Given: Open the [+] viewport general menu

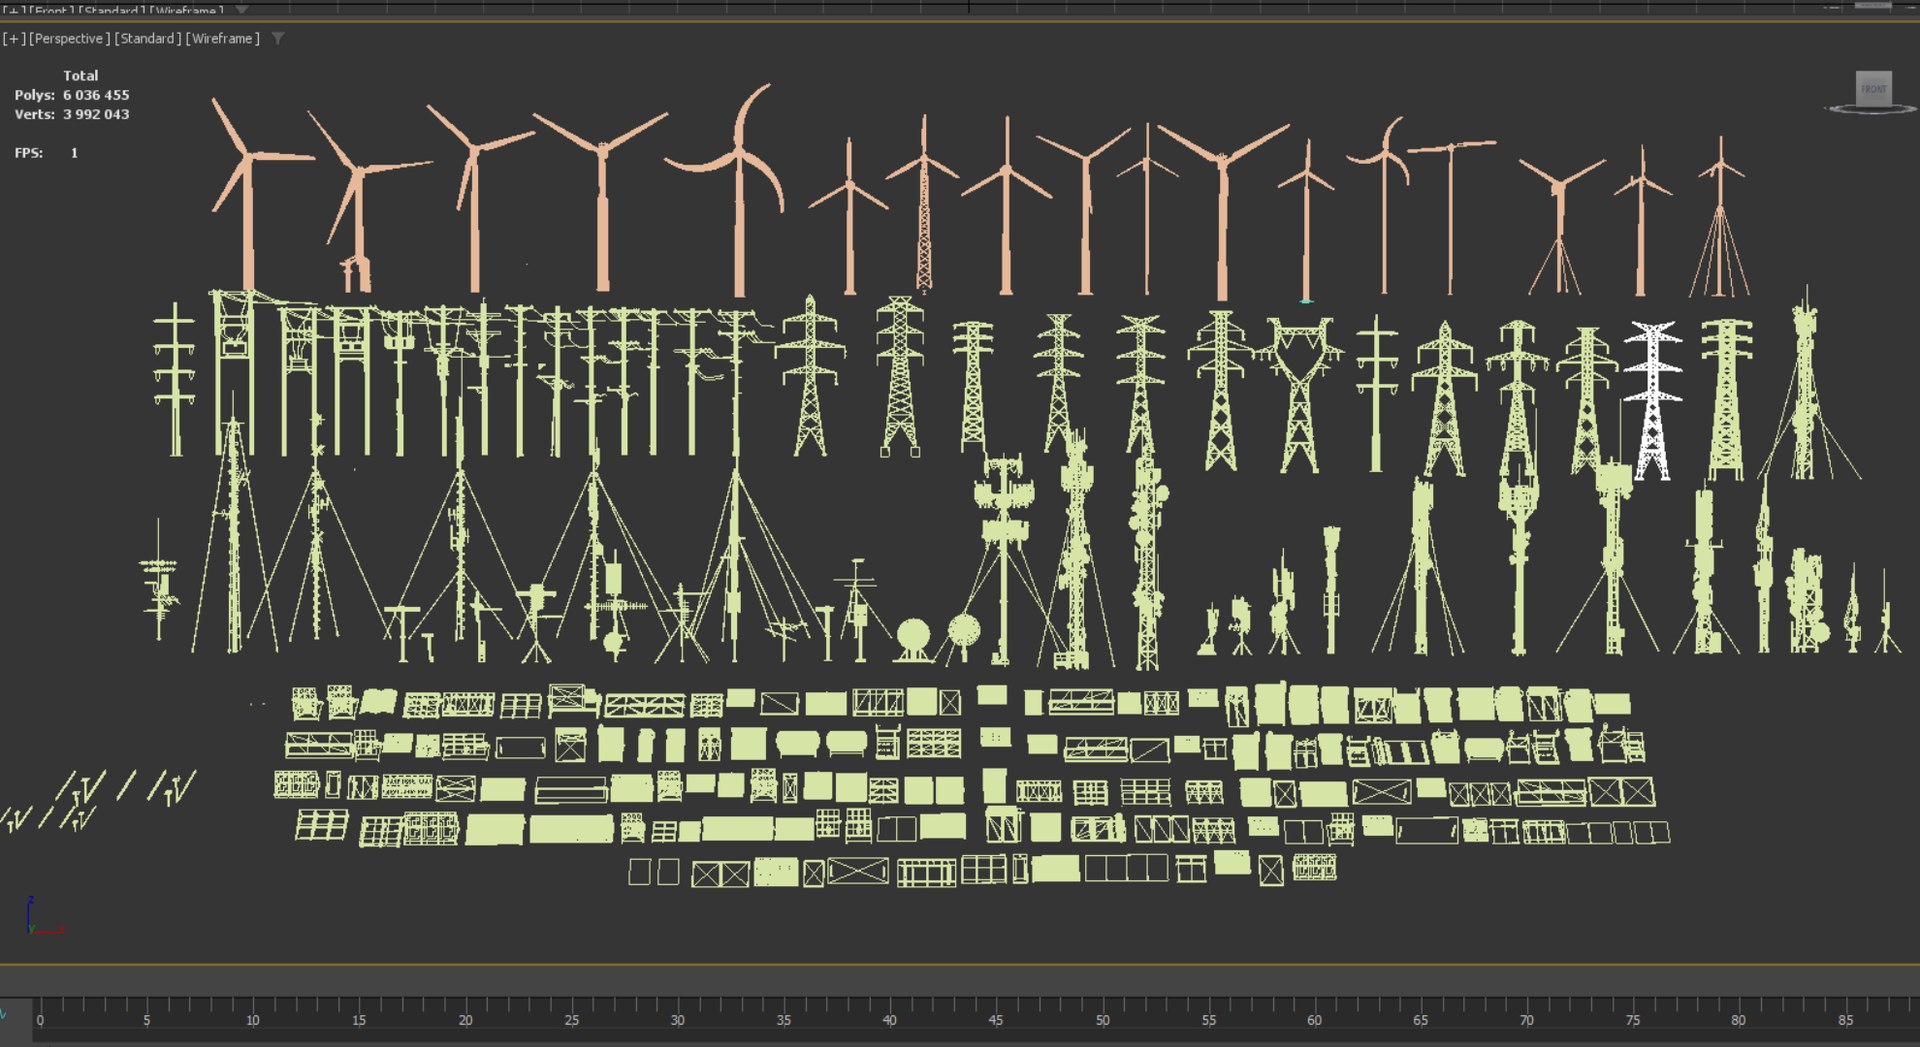Looking at the screenshot, I should [x=14, y=39].
